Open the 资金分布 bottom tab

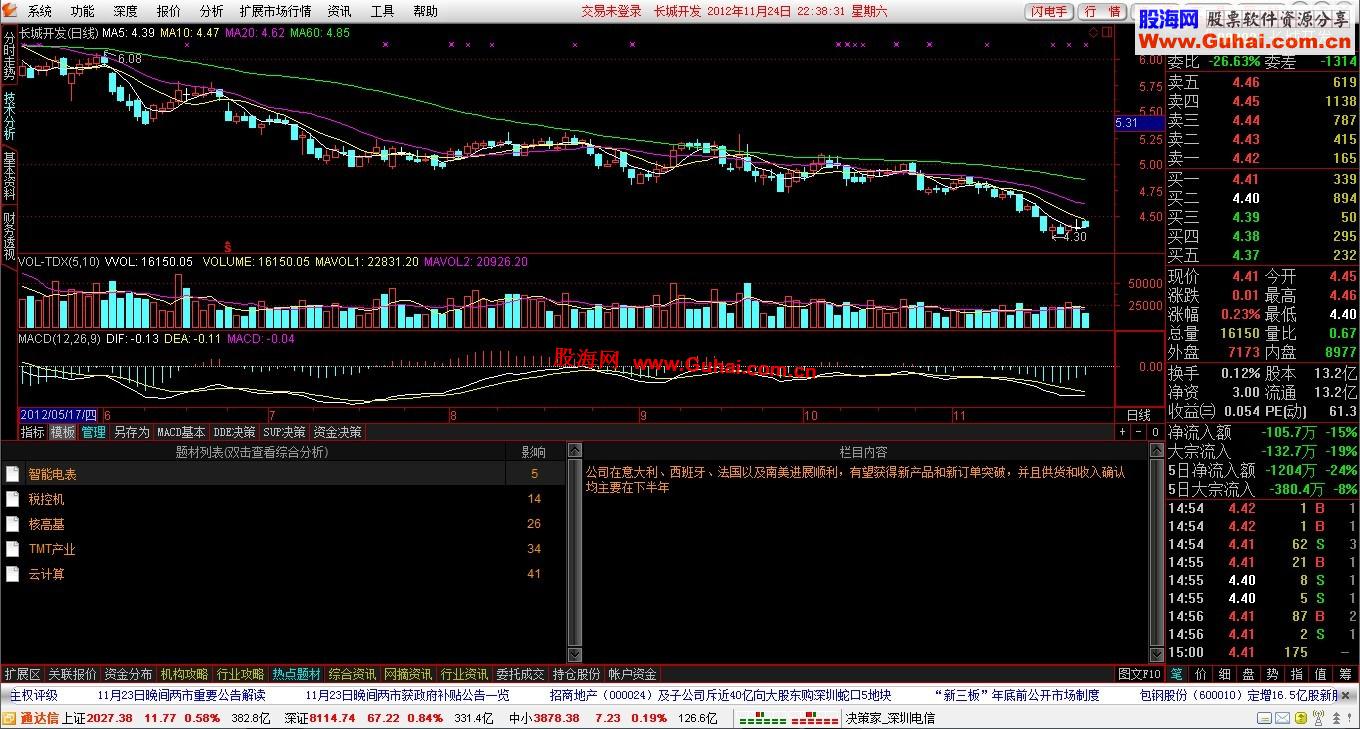pos(128,674)
